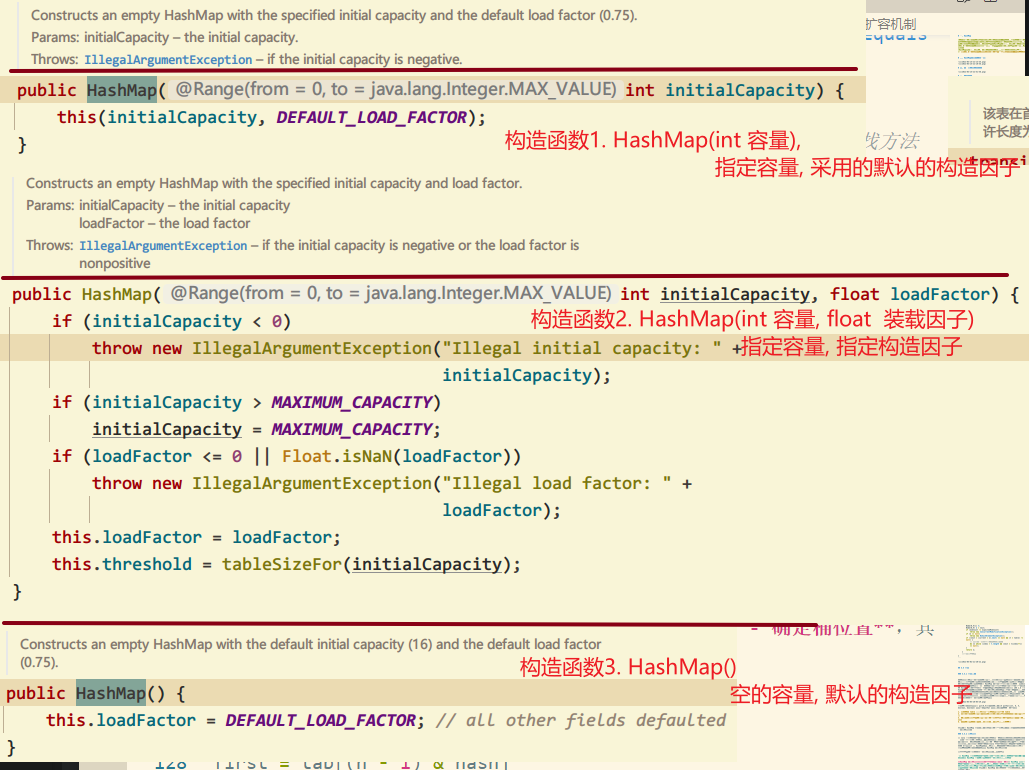The height and width of the screenshot is (770, 1029).
Task: Click the document minimap thumbnail at top right
Action: pyautogui.click(x=992, y=55)
